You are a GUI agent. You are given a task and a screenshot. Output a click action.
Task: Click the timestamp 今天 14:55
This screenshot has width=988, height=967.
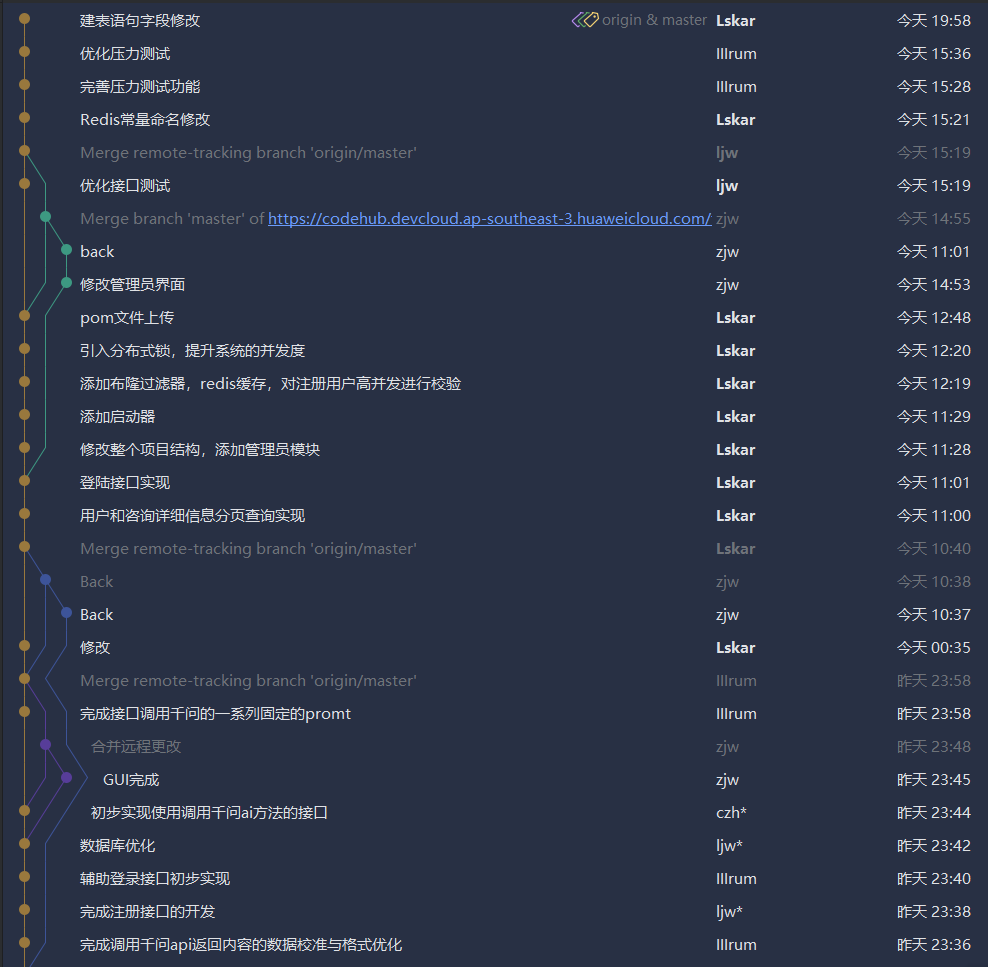pyautogui.click(x=934, y=219)
